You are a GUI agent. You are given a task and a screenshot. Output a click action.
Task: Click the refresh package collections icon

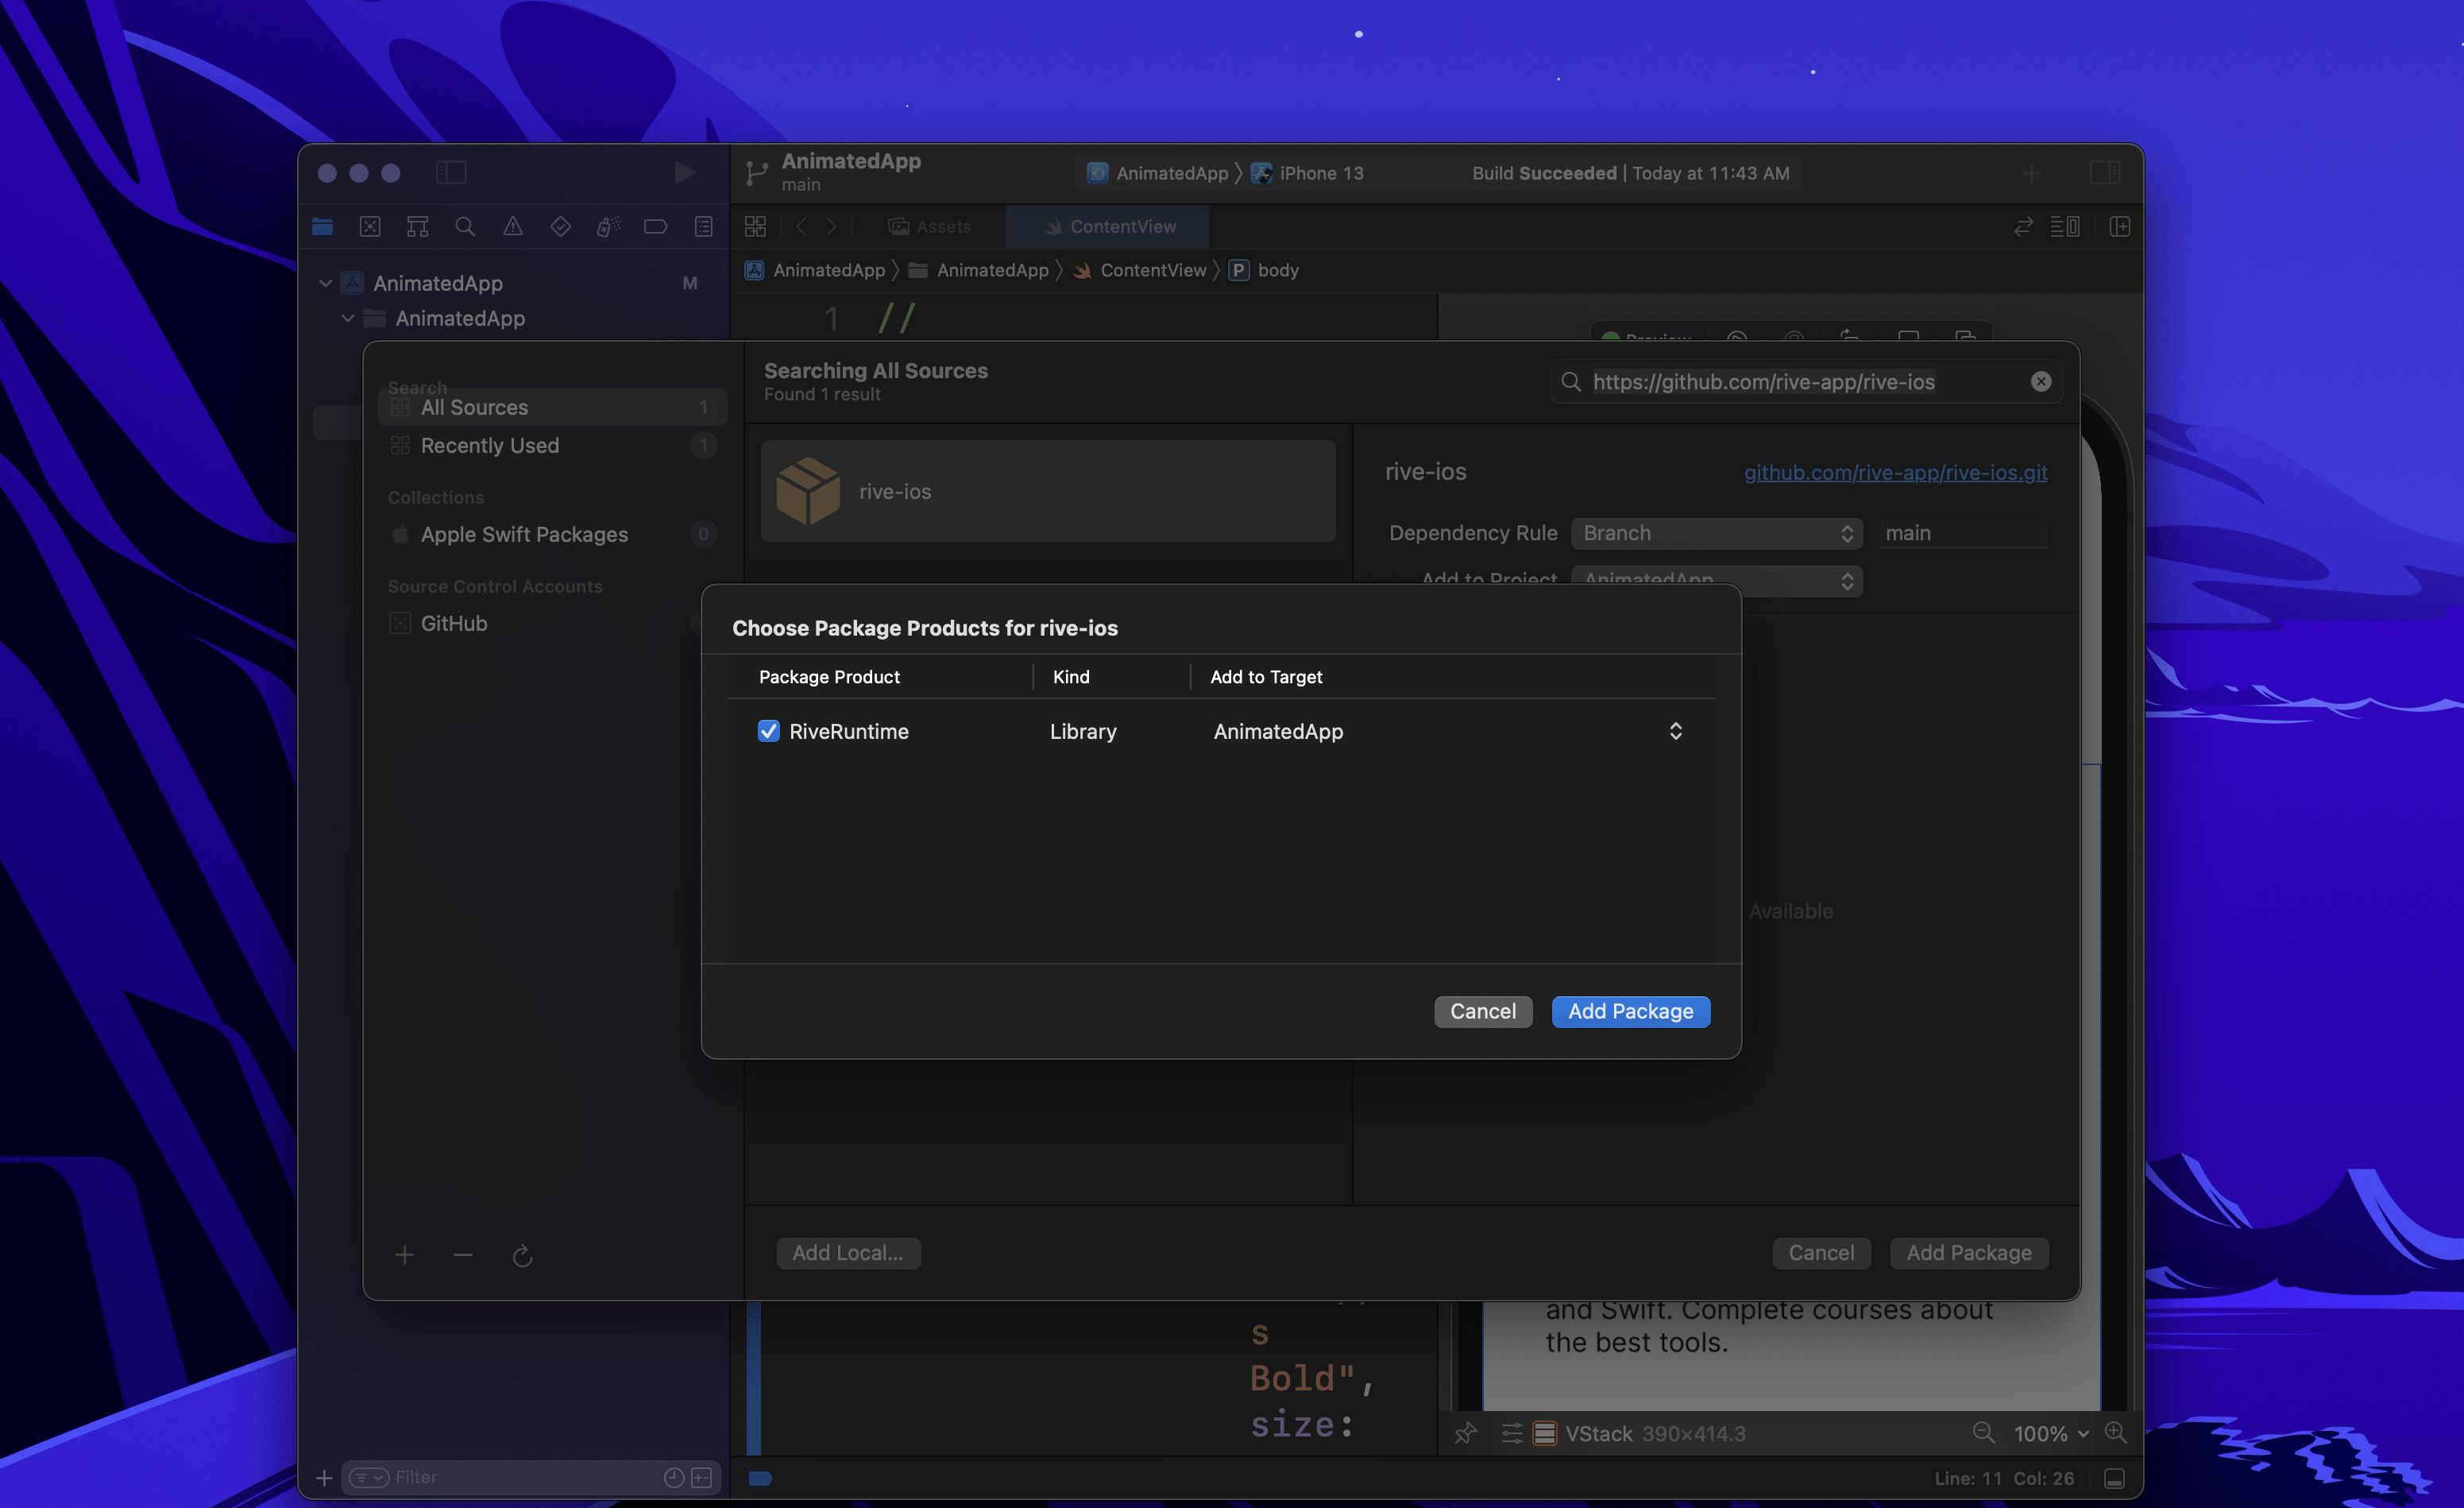coord(522,1255)
